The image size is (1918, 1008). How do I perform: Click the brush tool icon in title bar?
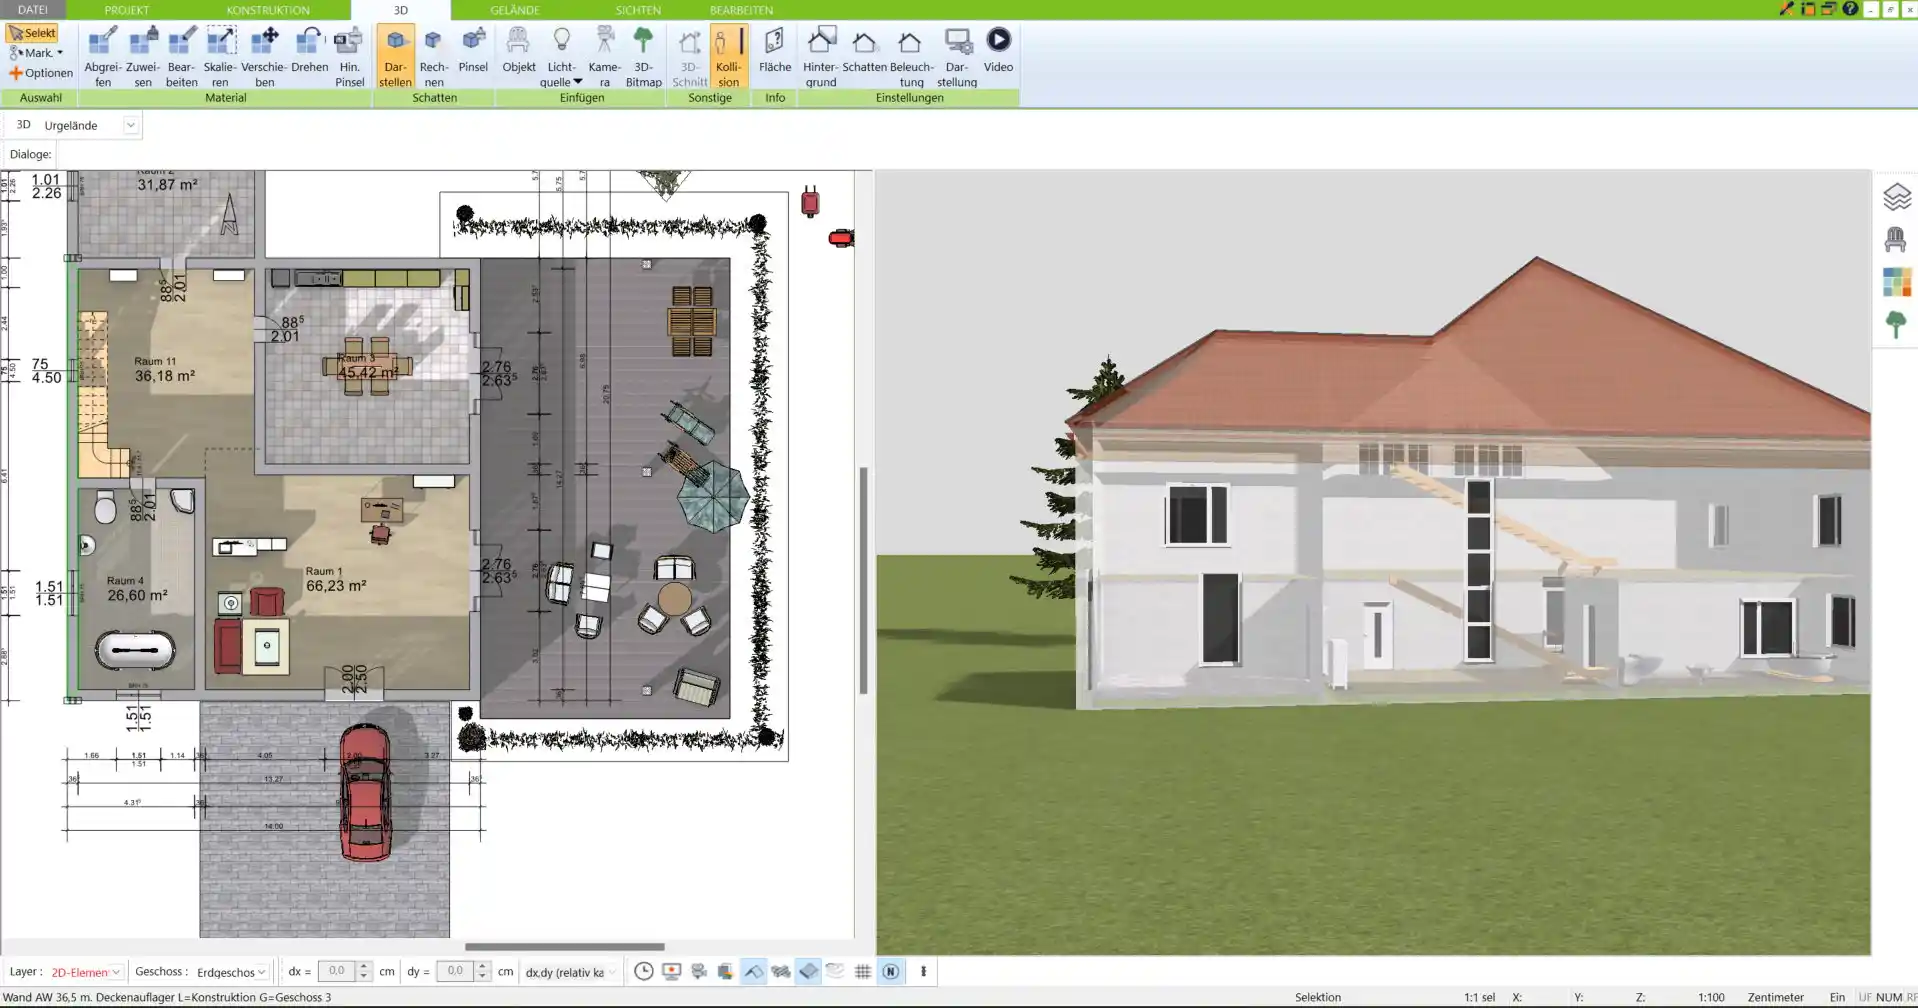click(x=1786, y=9)
